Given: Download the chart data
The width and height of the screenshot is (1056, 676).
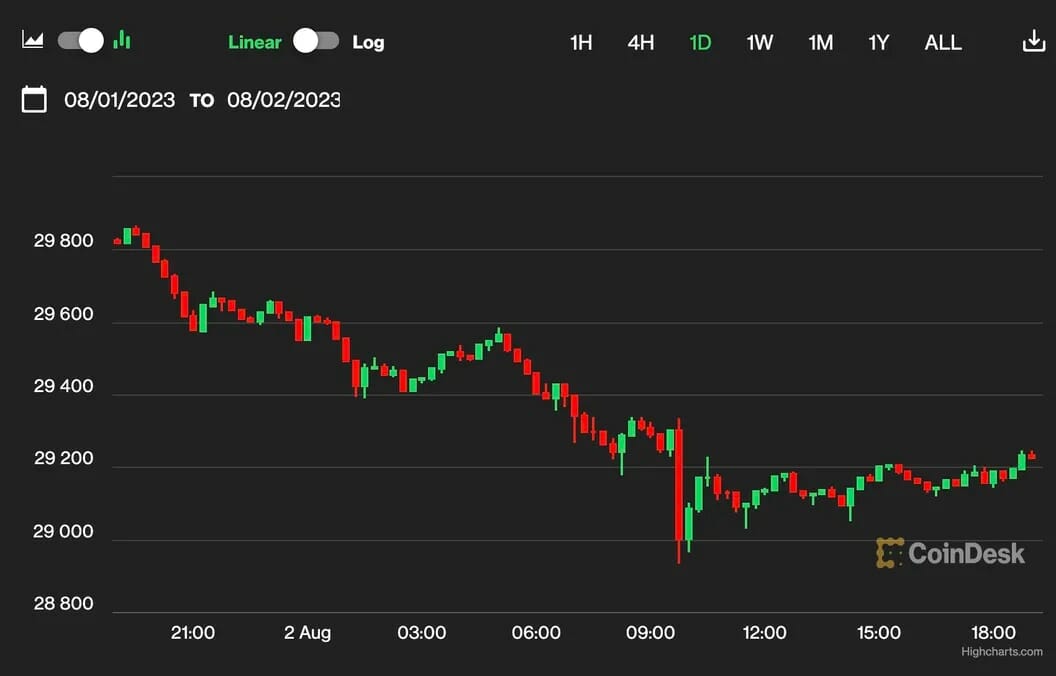Looking at the screenshot, I should point(1032,41).
